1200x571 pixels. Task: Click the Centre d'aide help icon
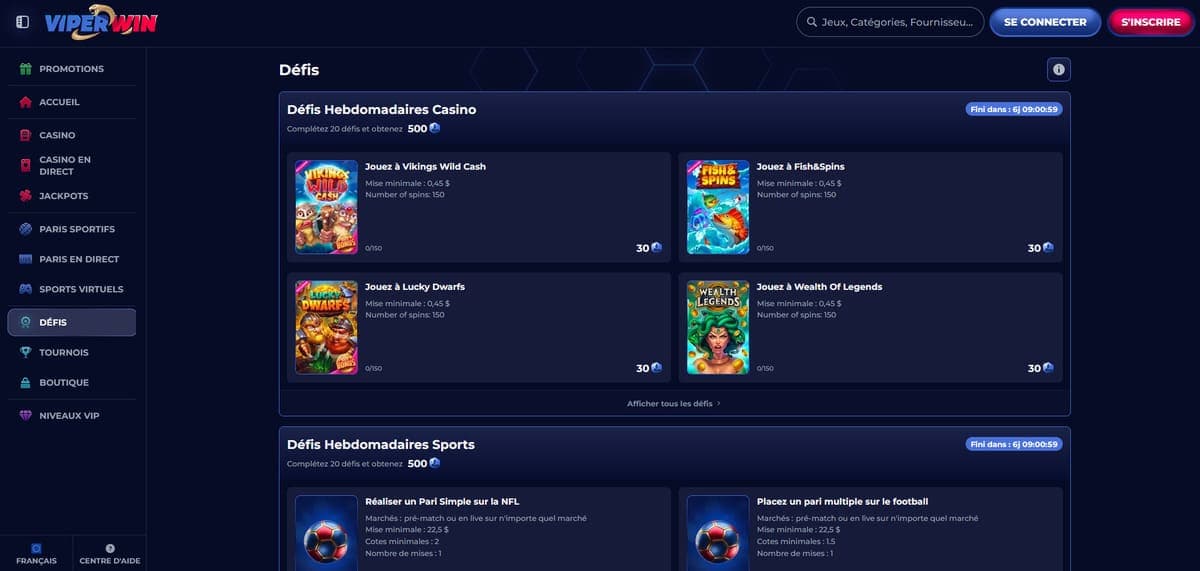110,548
